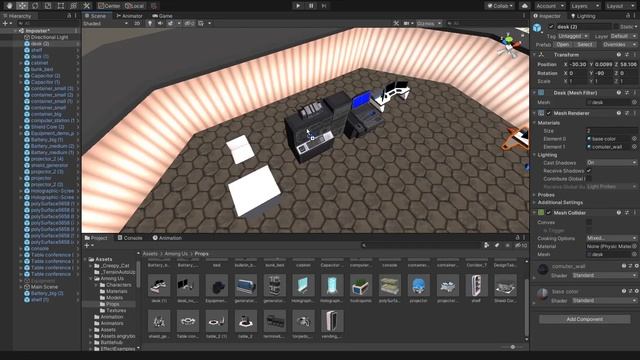Click the prefab Select button
640x360 pixels.
click(584, 44)
